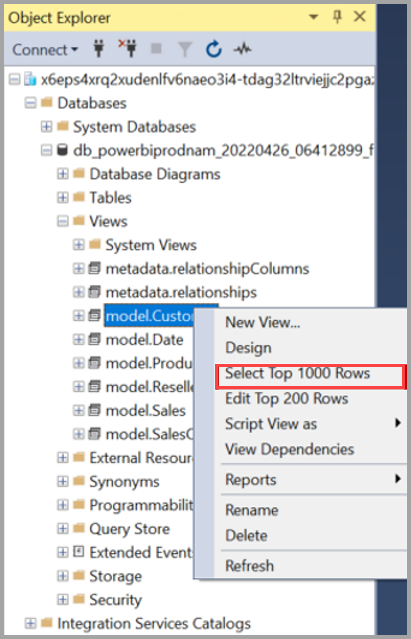
Task: Expand the metadata.relationships view node
Action: click(x=79, y=292)
